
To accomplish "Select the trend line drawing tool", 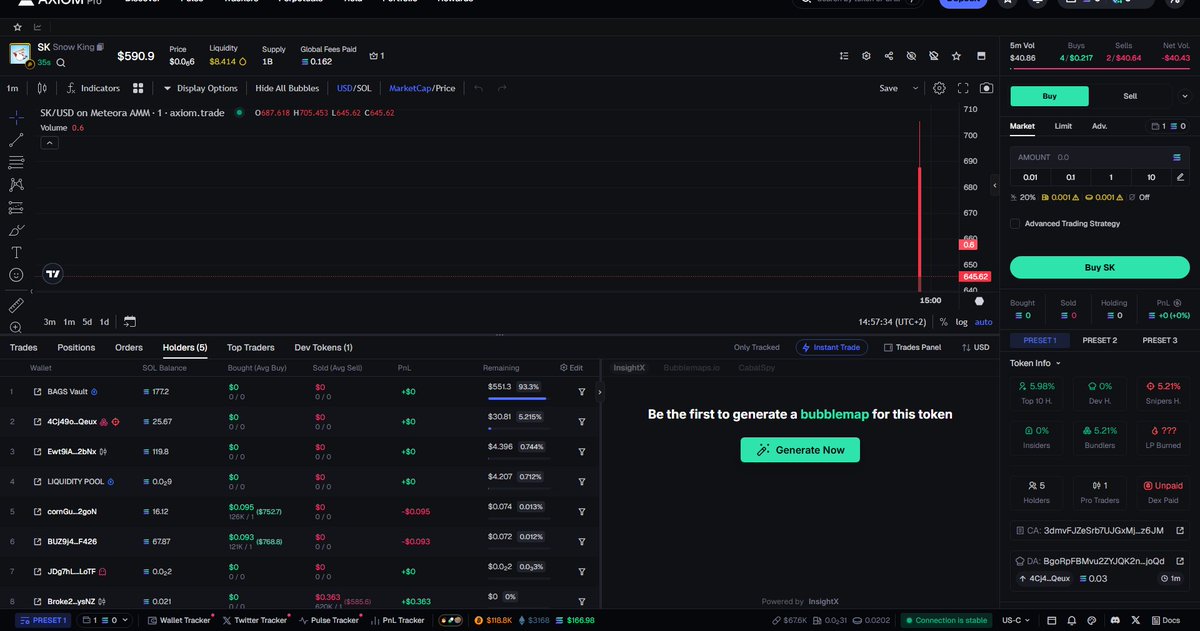I will point(16,140).
